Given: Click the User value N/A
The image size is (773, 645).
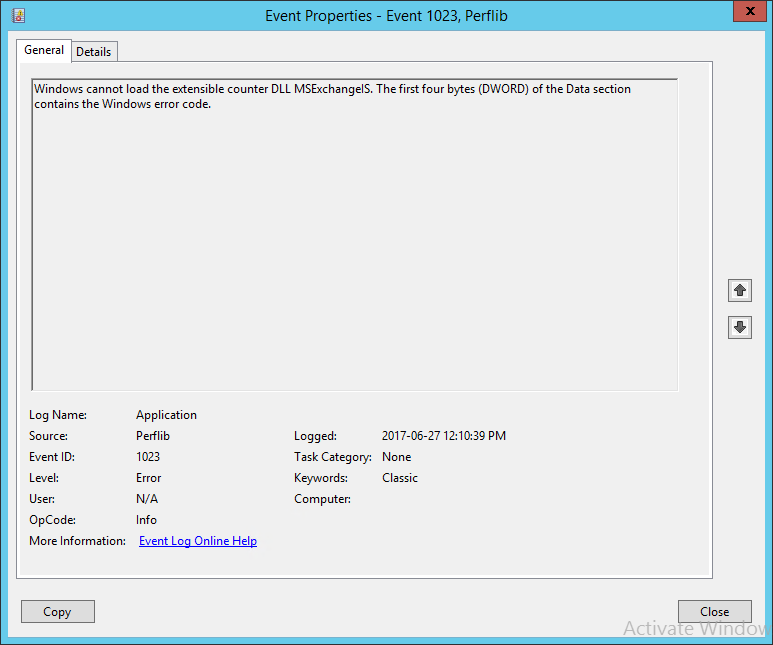Looking at the screenshot, I should click(147, 499).
